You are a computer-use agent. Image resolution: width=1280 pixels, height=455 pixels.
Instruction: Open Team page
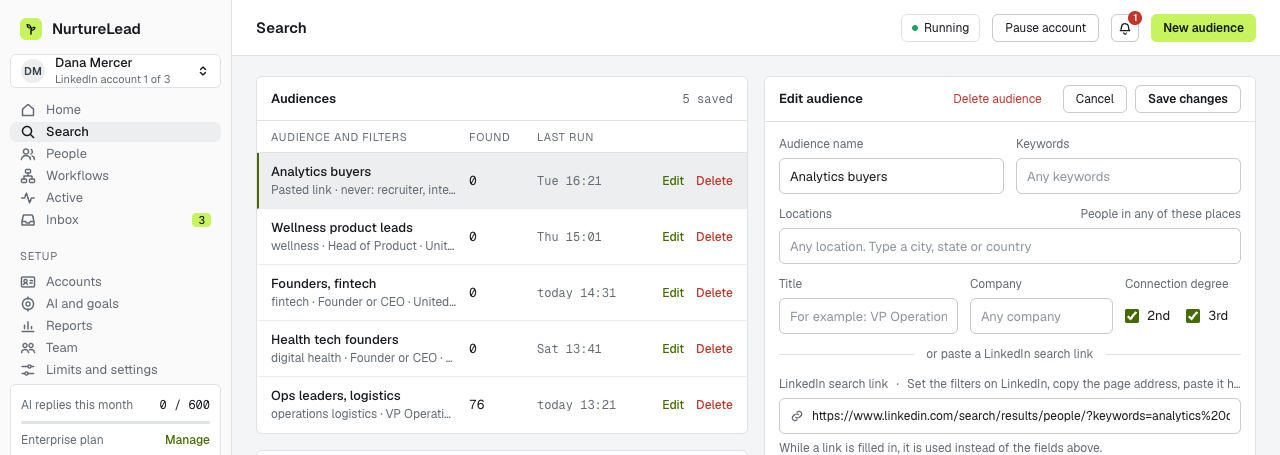tap(115, 348)
